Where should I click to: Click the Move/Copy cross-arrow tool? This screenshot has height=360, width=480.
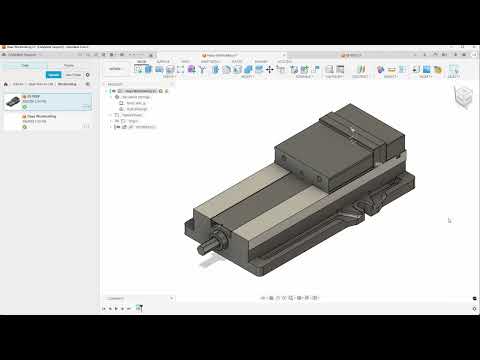[270, 69]
